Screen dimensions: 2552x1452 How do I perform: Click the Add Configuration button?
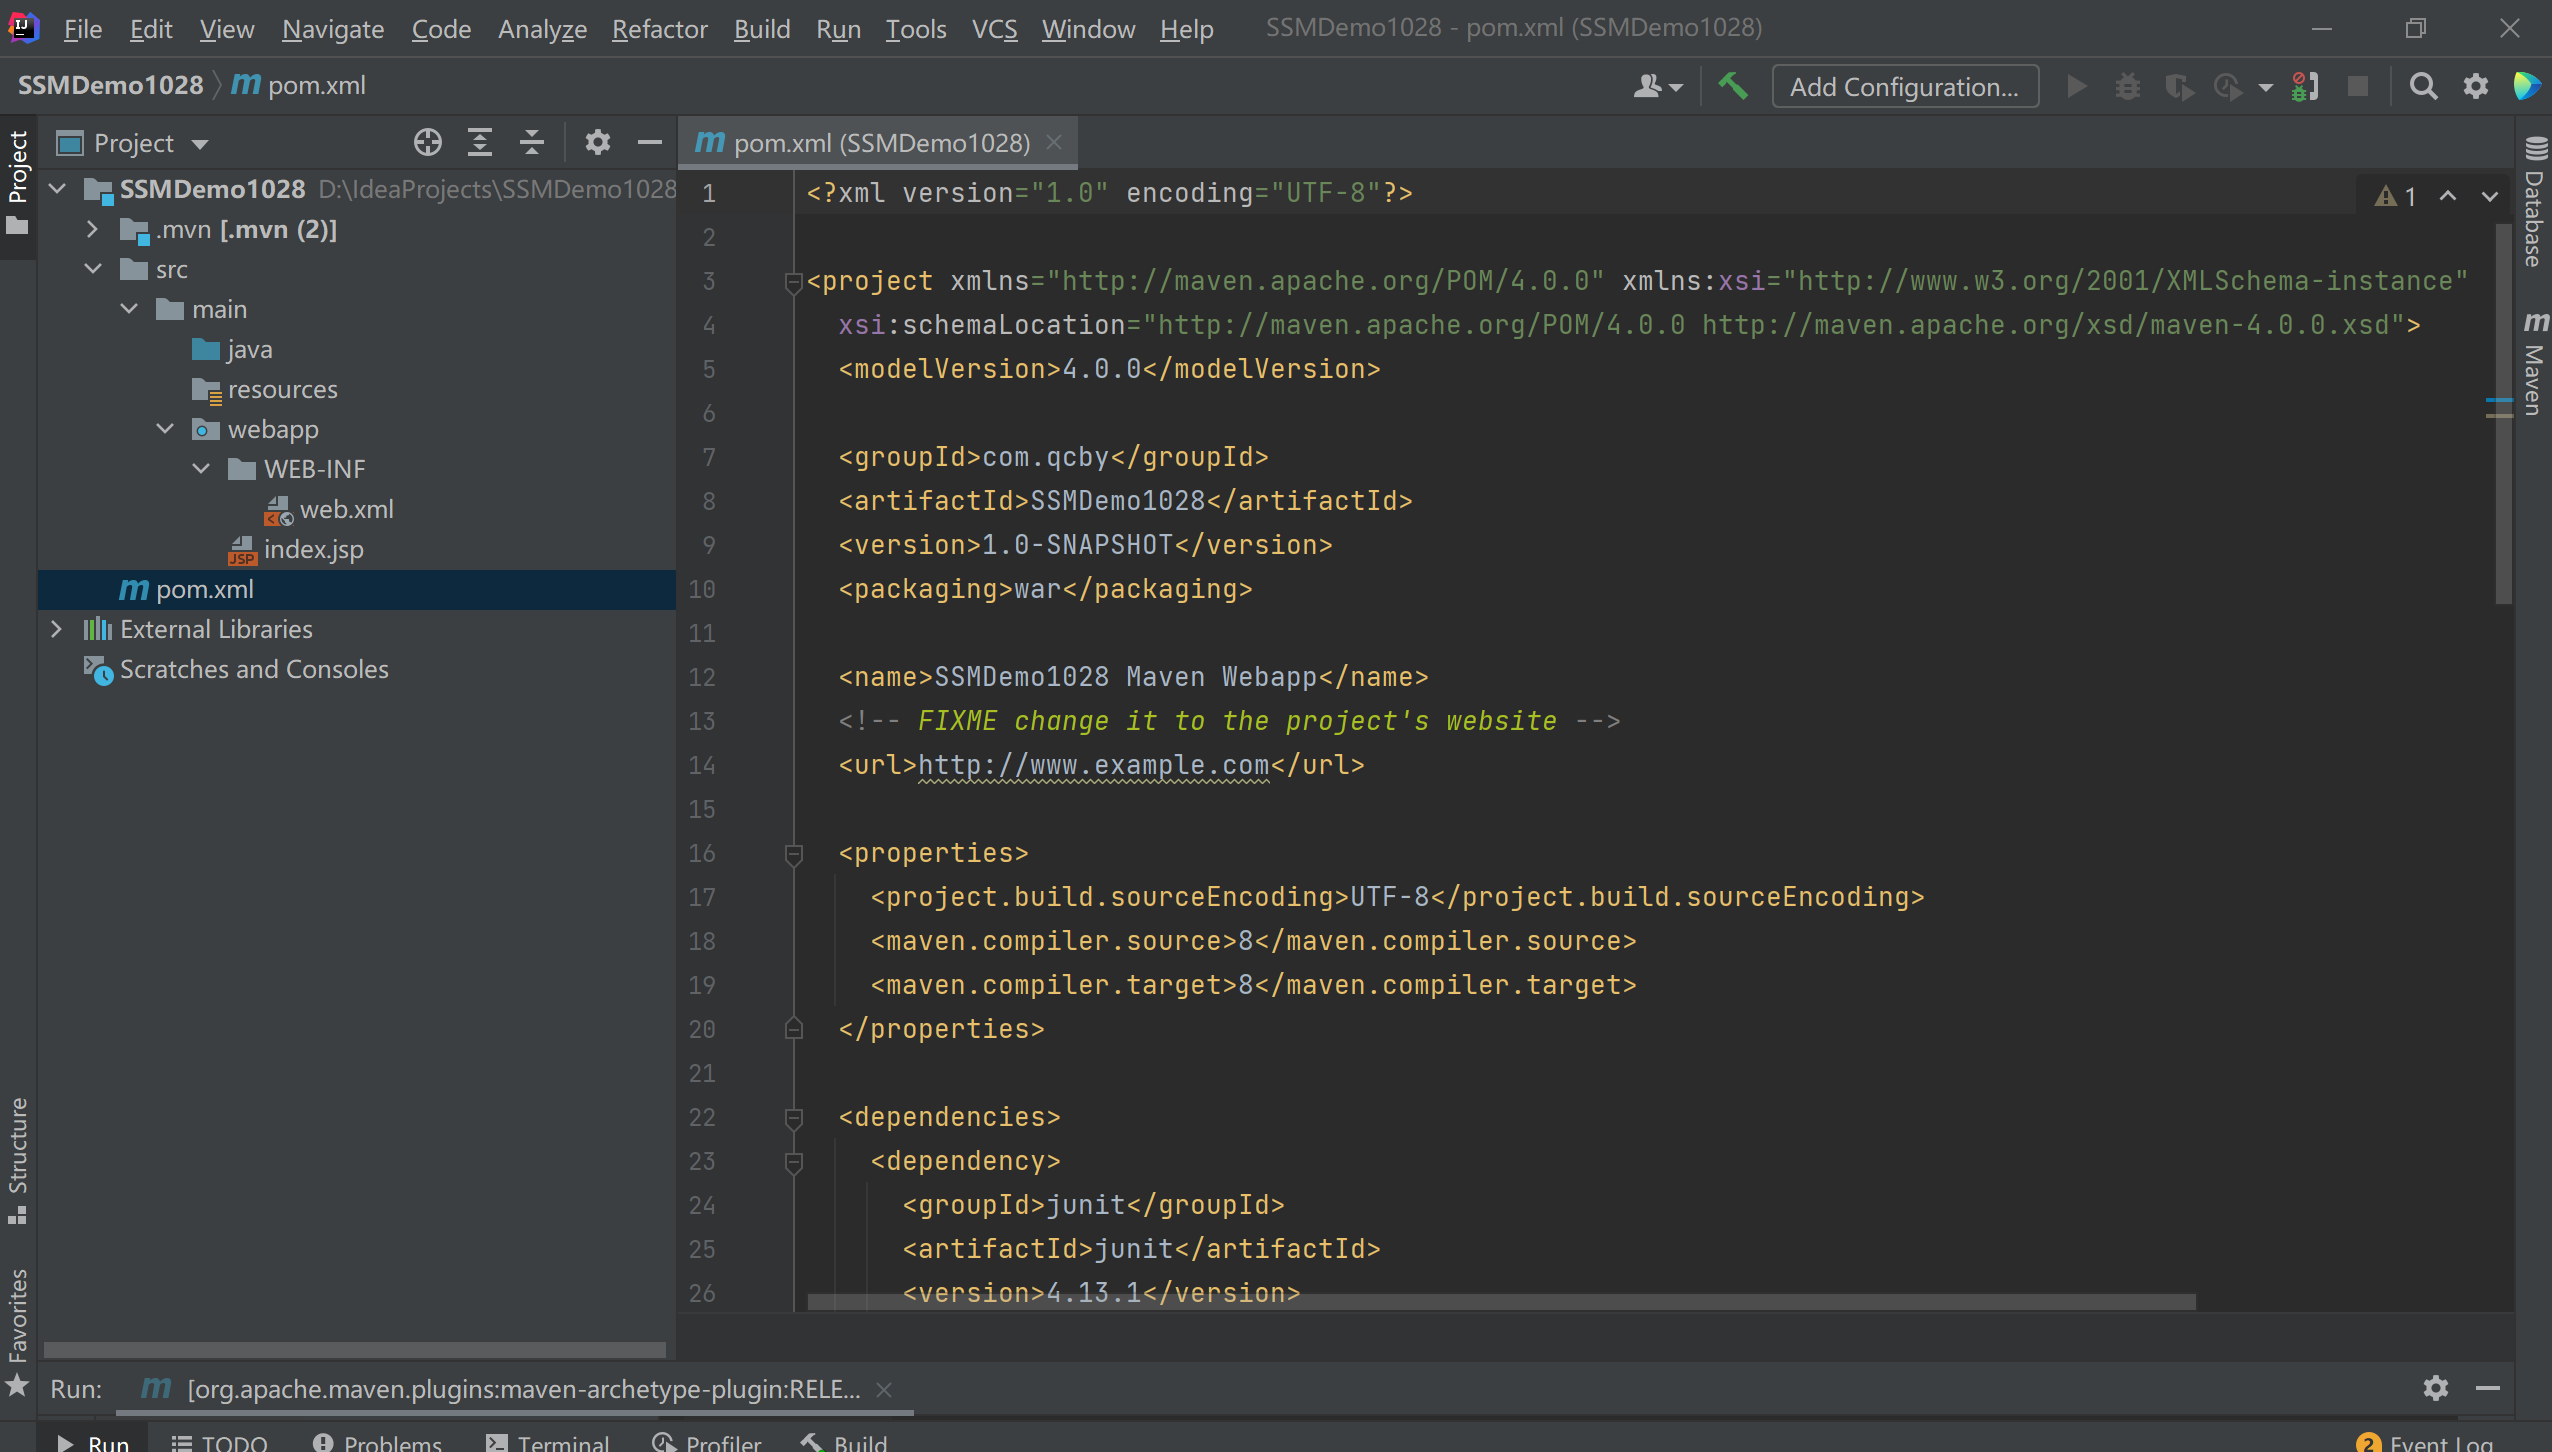1904,87
